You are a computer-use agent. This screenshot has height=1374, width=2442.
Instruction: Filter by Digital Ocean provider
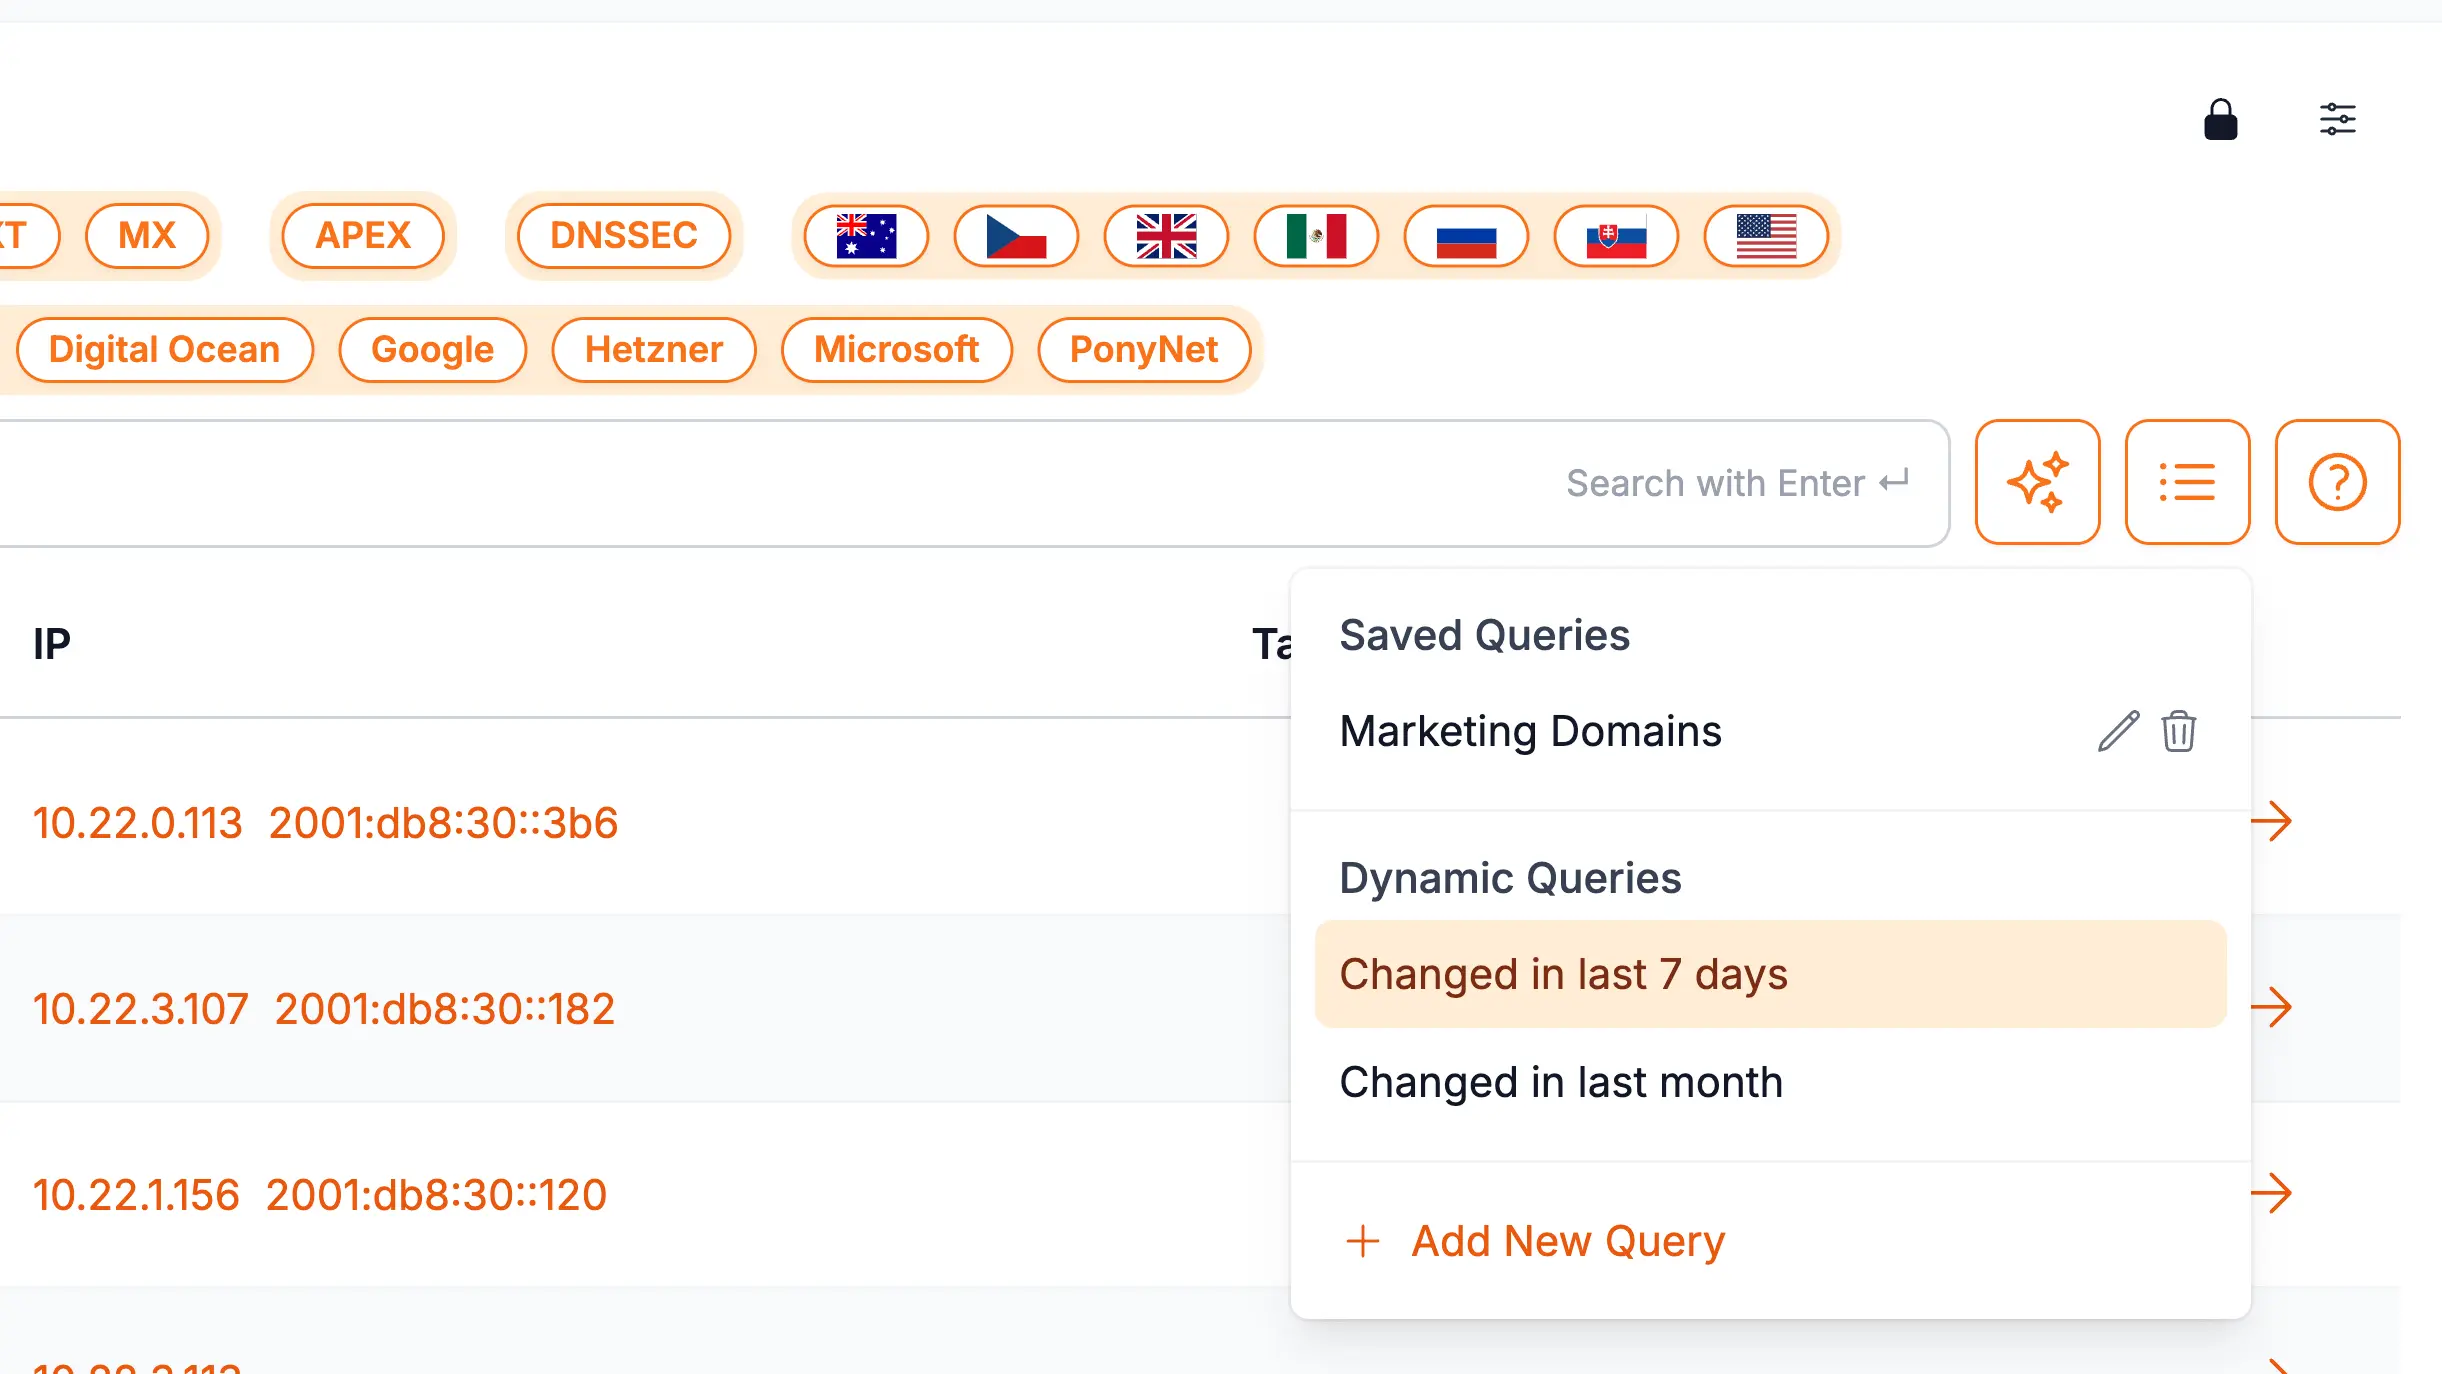point(165,350)
